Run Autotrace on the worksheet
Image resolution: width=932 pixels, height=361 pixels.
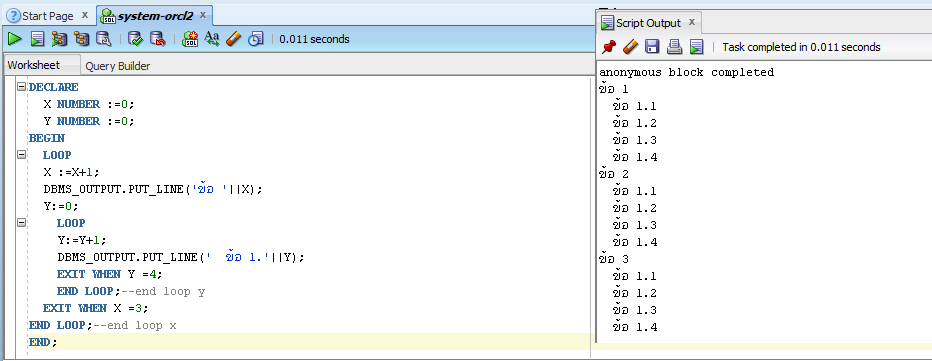tap(59, 39)
